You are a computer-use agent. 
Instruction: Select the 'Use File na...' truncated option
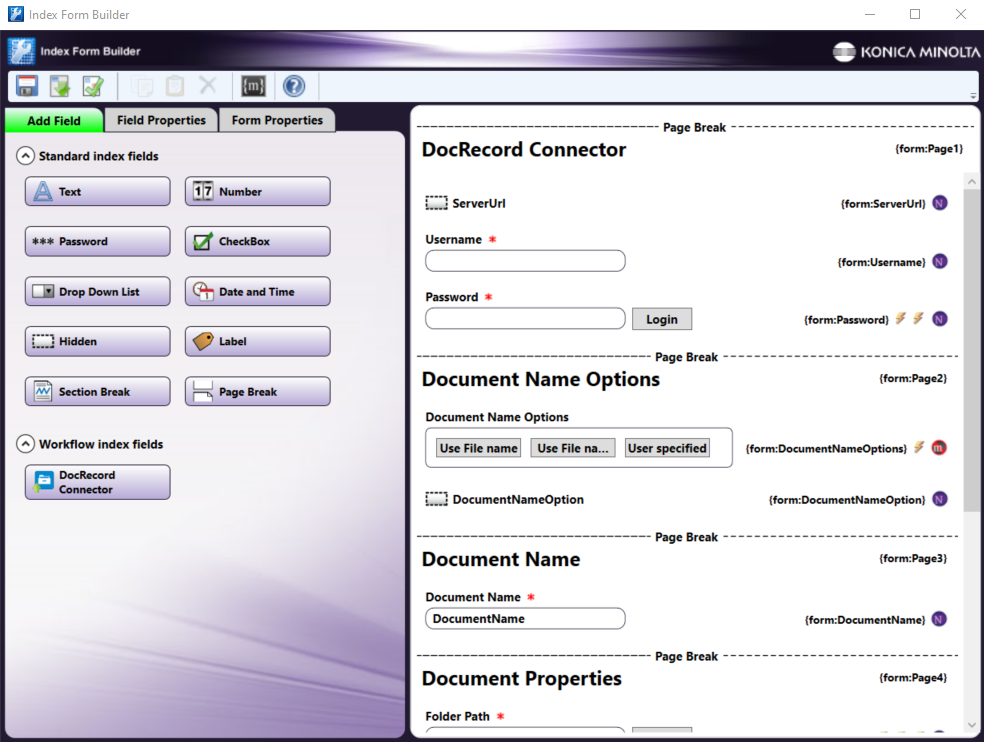point(572,448)
